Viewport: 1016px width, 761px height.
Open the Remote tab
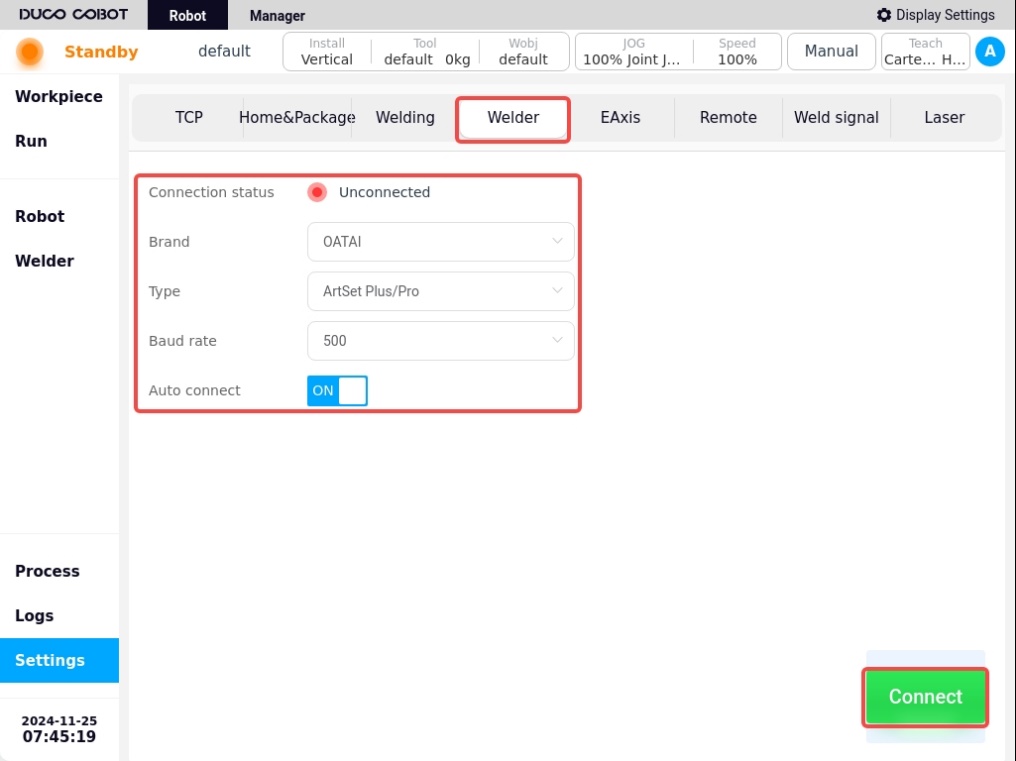(x=728, y=117)
